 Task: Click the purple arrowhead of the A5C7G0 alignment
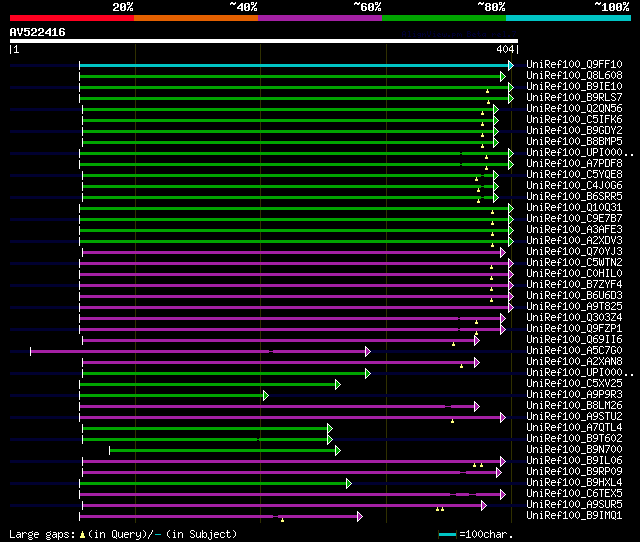coord(368,351)
